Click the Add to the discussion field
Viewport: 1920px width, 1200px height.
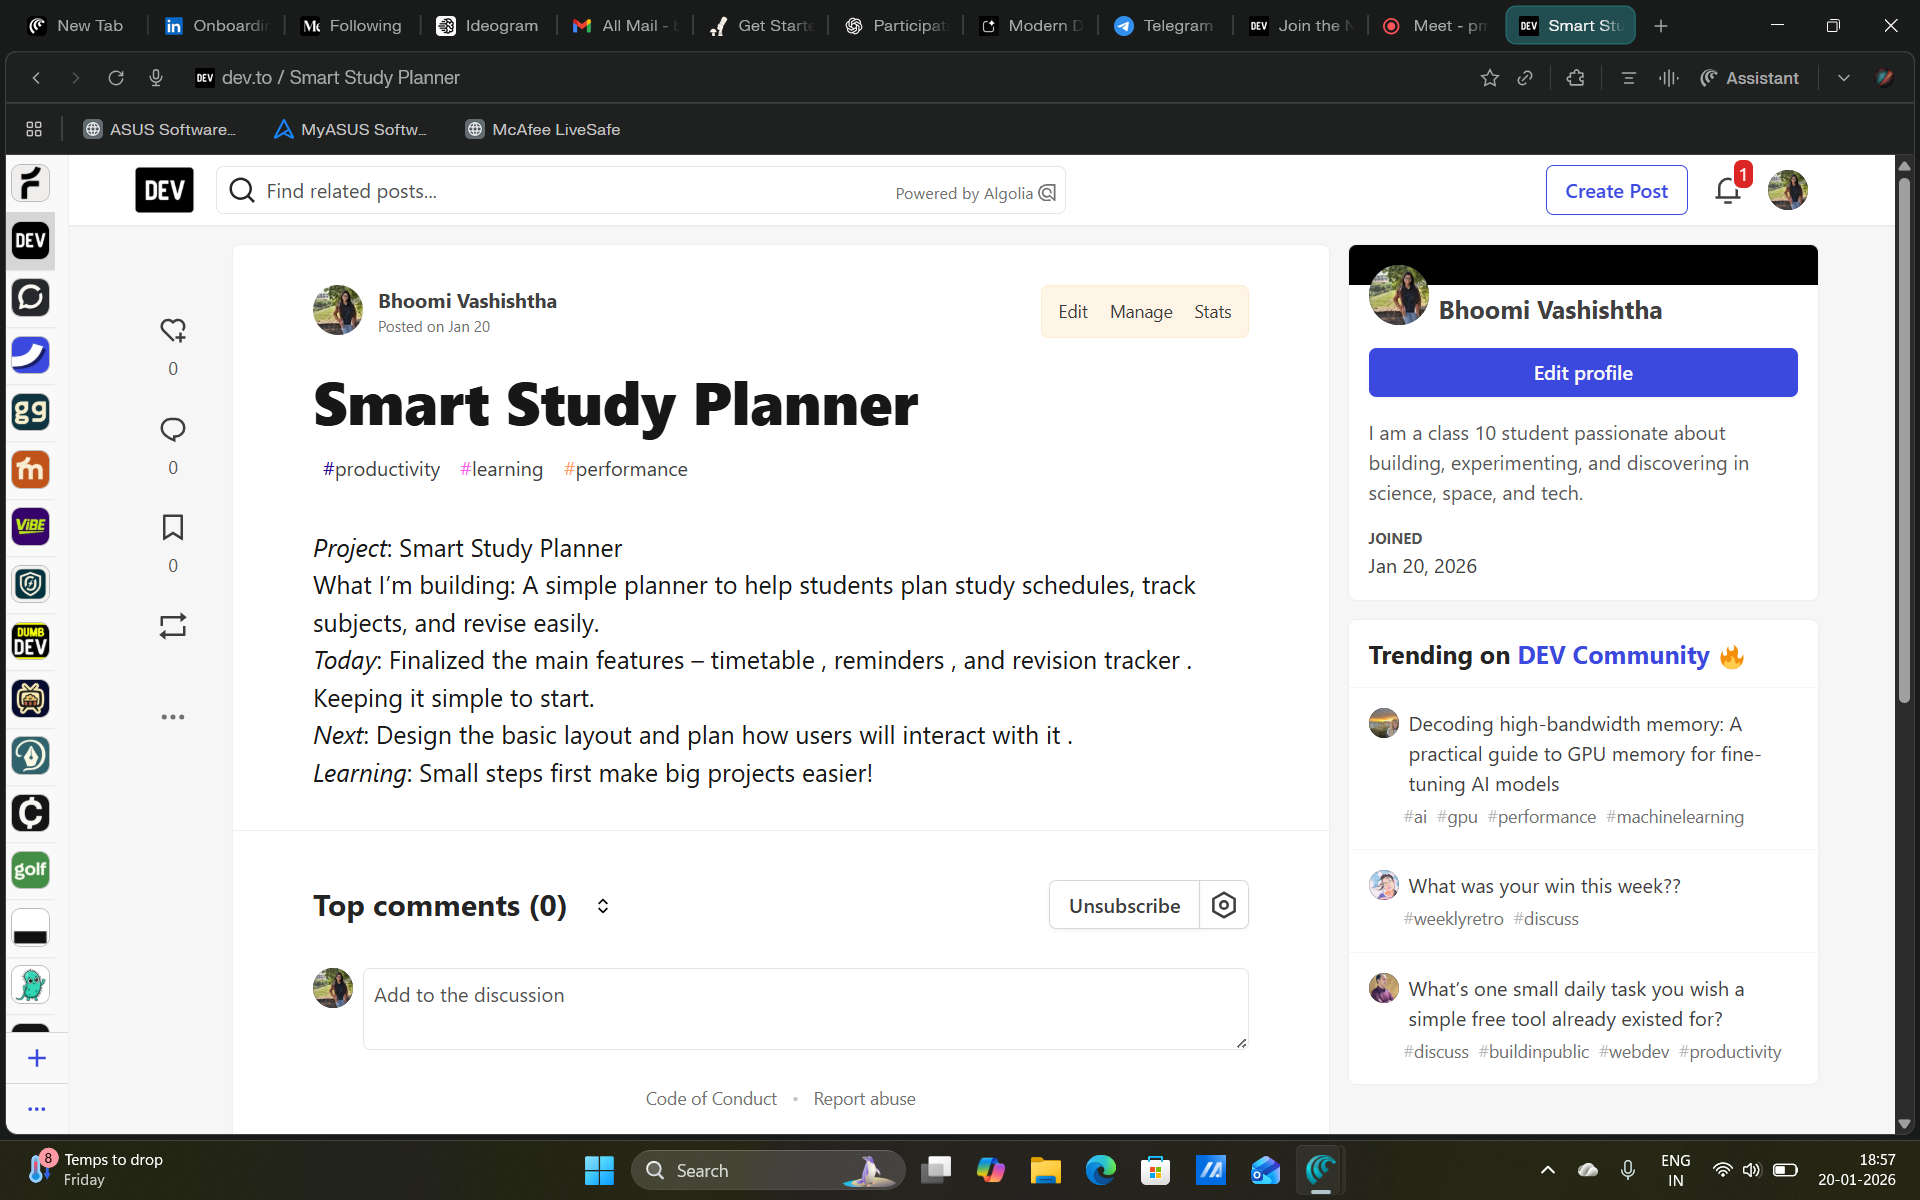[x=805, y=1008]
